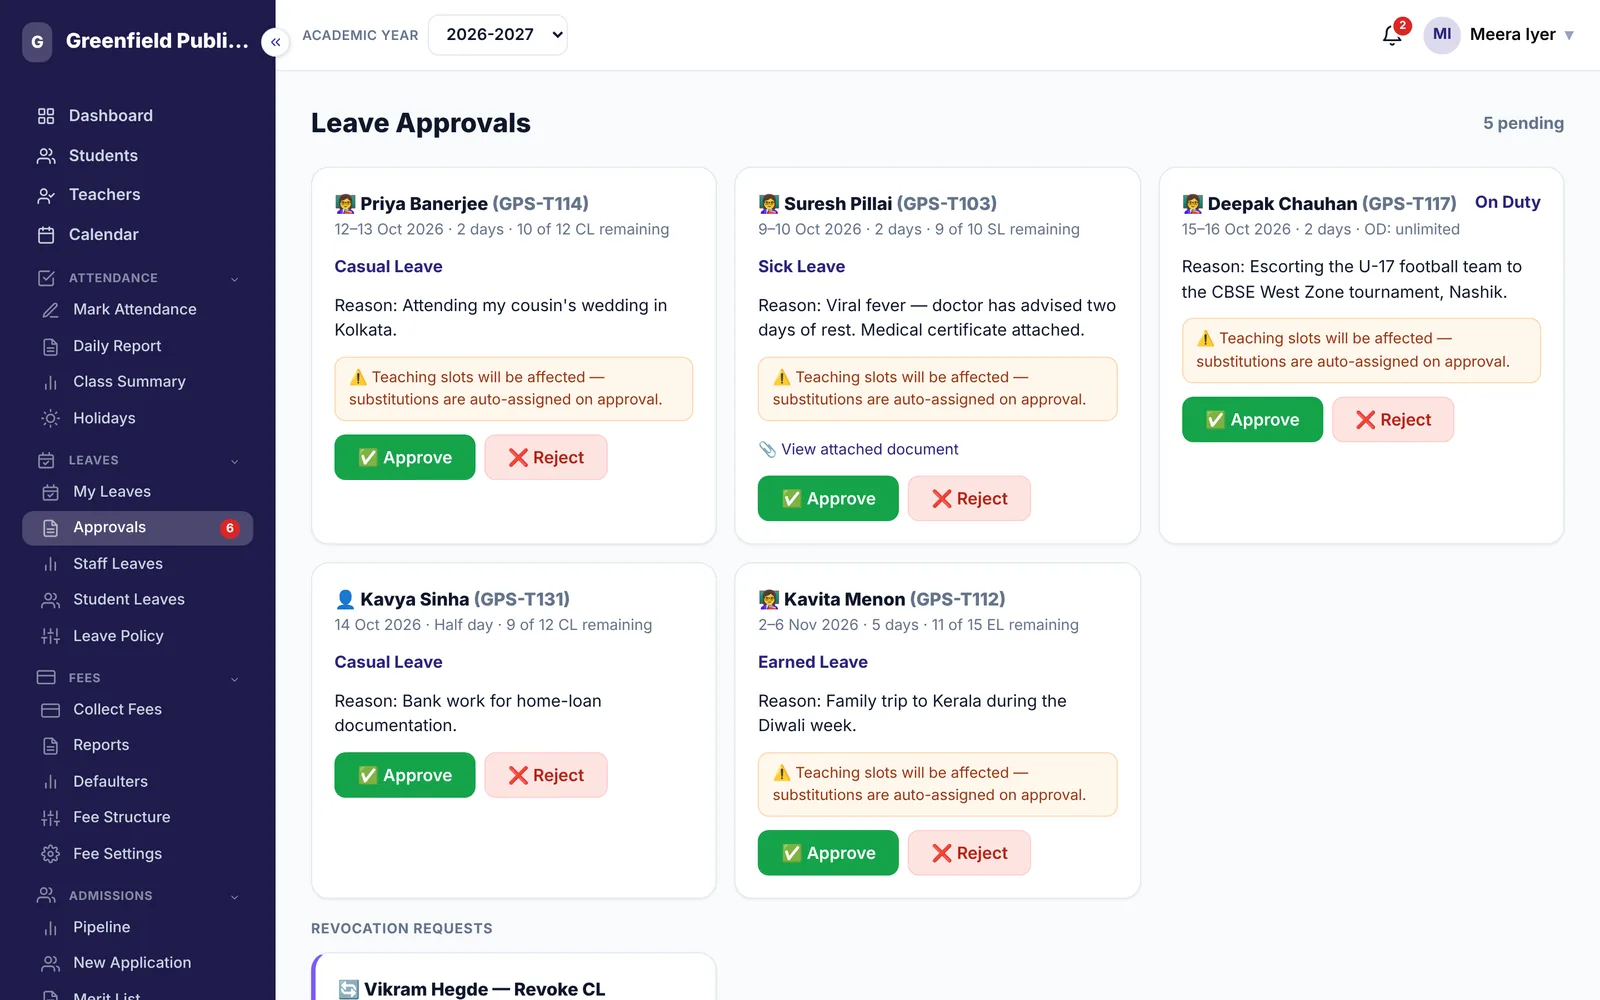
Task: Collapse the Fees sidebar section
Action: point(234,679)
